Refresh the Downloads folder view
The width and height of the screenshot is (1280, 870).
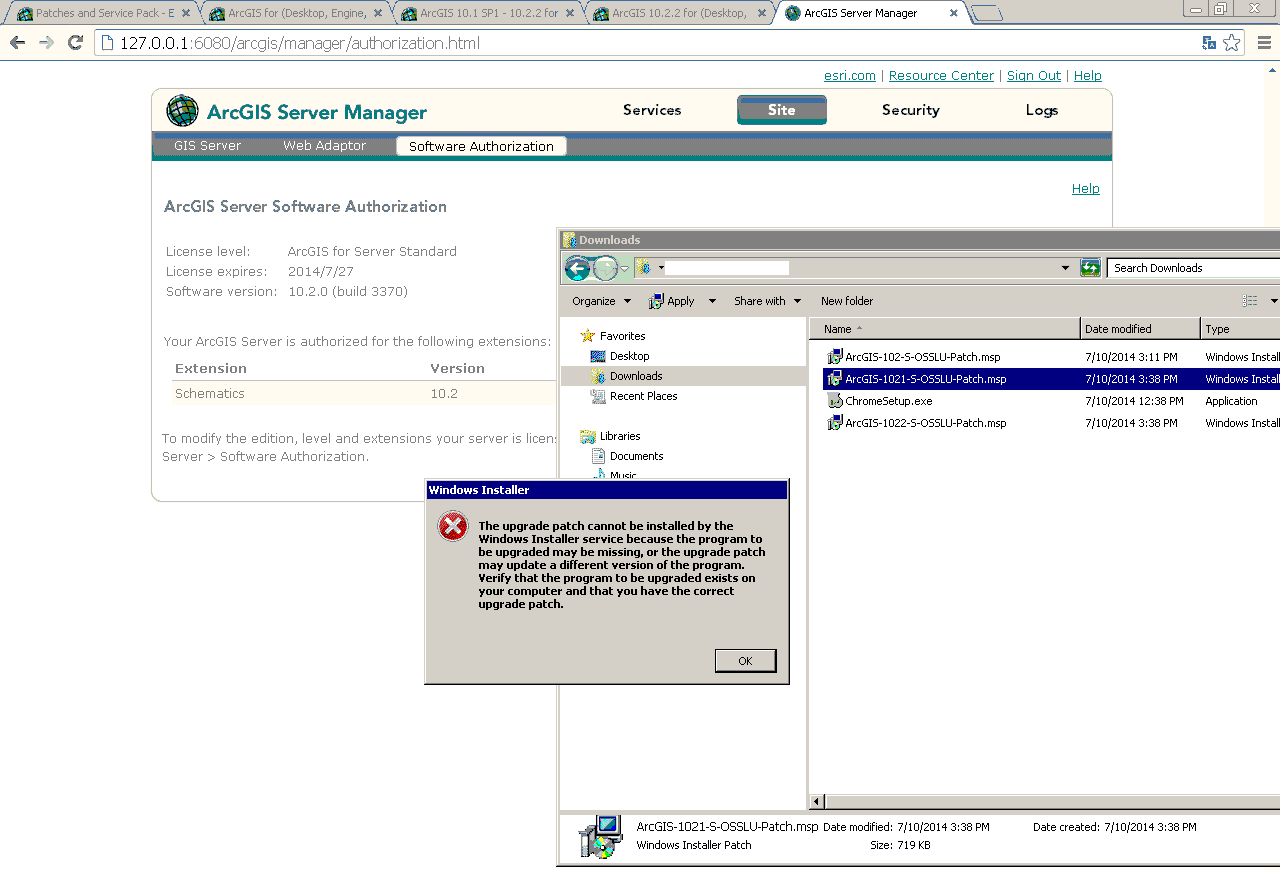coord(1090,268)
